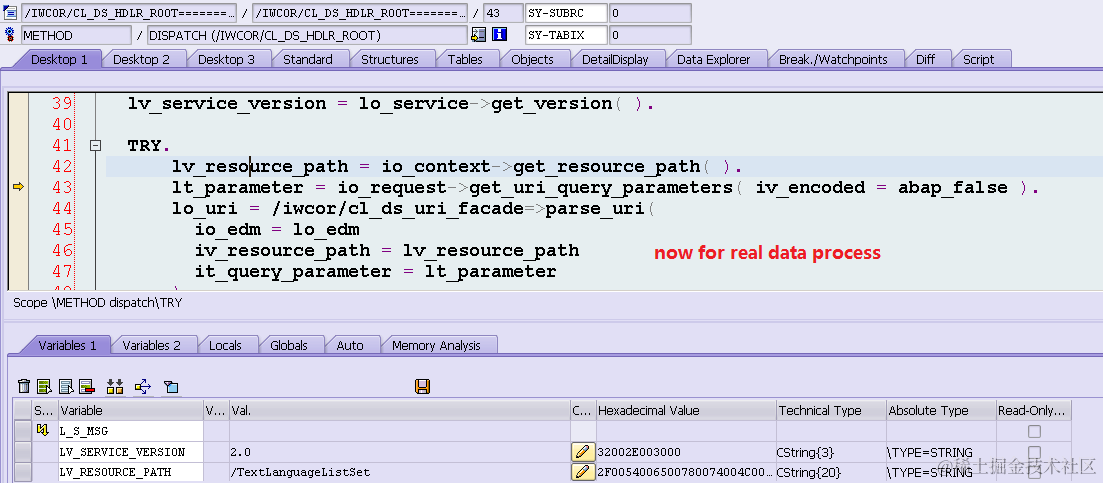The width and height of the screenshot is (1103, 483).
Task: Click the source code document icon at top left
Action: pyautogui.click(x=10, y=13)
